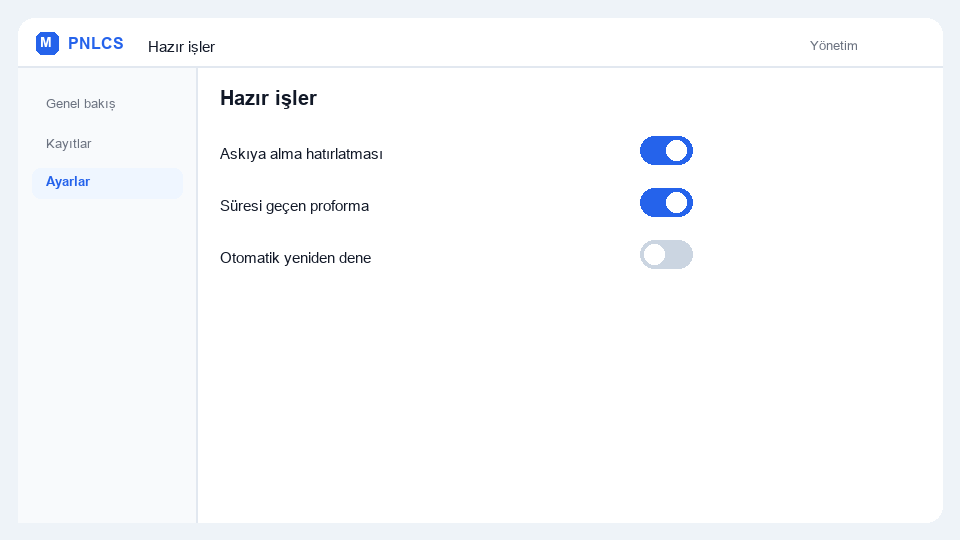The image size is (960, 540).
Task: Click blank panel area beneath Otomatik yeniden dene
Action: 569,398
